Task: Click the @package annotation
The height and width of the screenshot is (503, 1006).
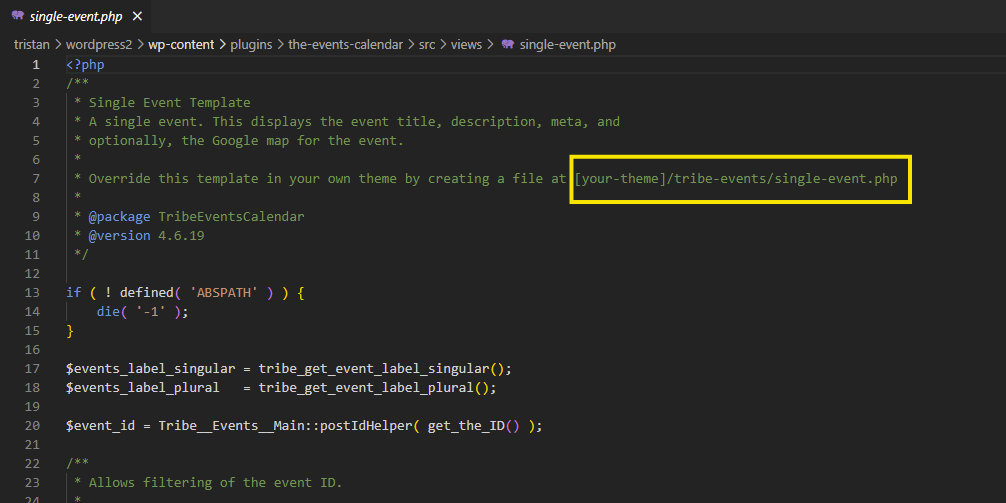Action: coord(119,216)
